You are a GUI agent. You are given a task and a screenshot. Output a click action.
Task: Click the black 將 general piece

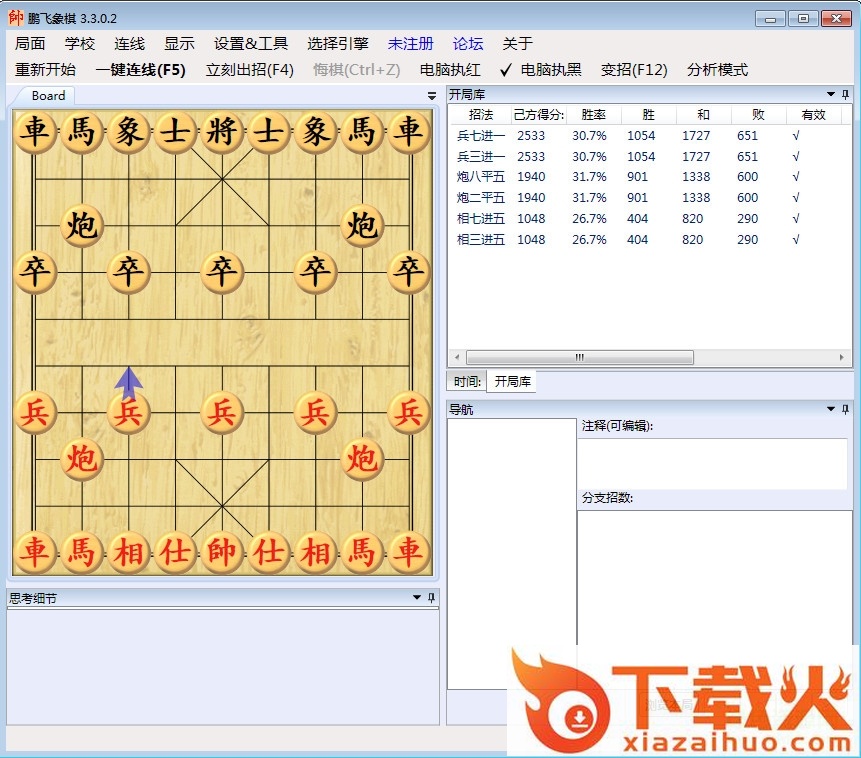pyautogui.click(x=222, y=132)
